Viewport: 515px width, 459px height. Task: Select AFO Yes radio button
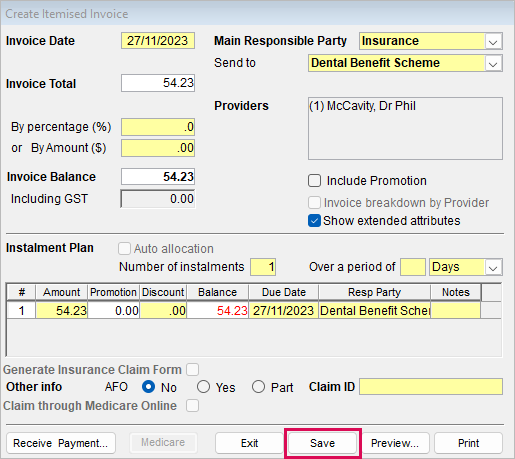(x=203, y=387)
